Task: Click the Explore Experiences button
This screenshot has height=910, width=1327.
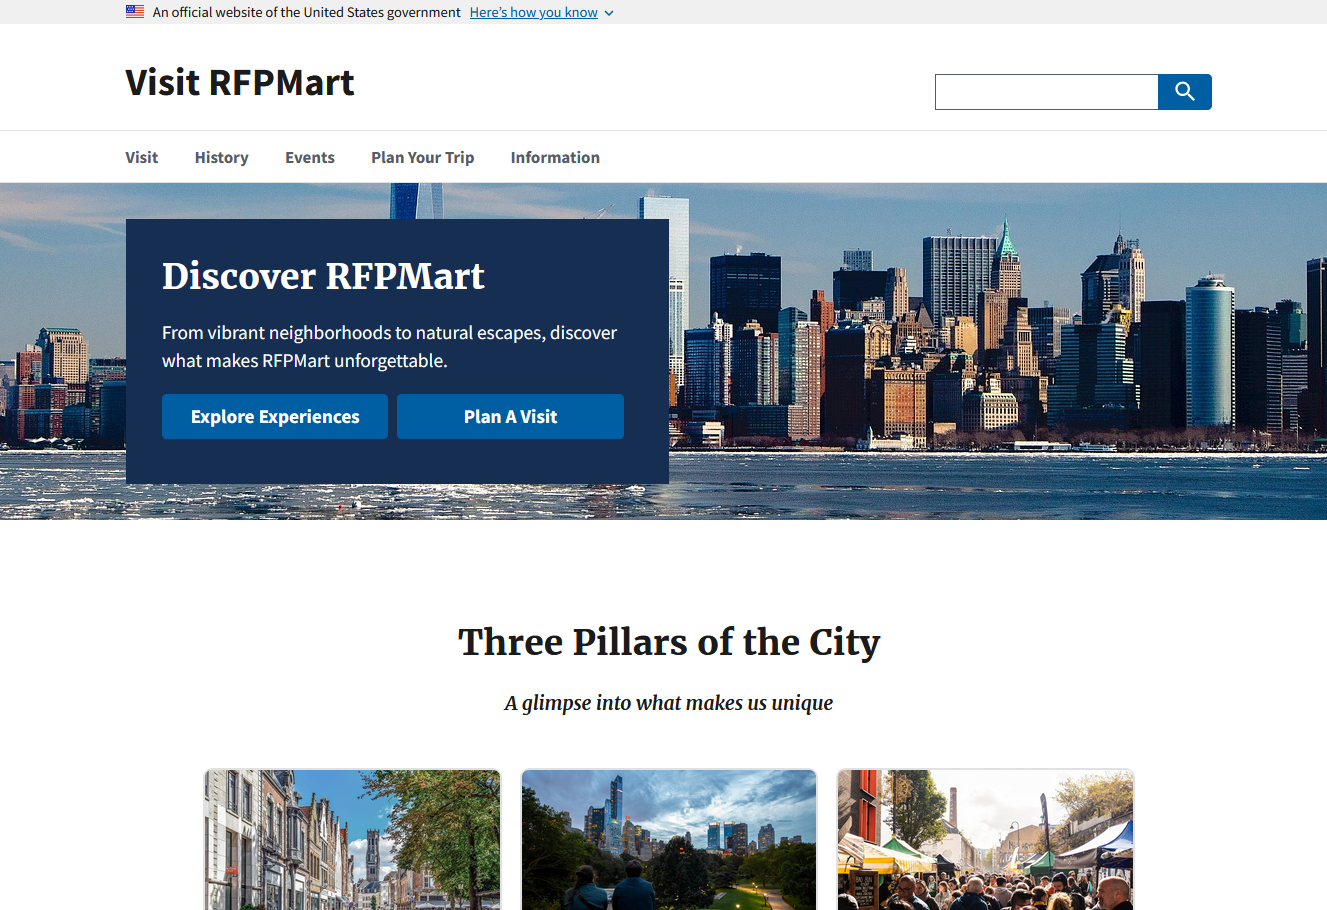Action: point(275,416)
